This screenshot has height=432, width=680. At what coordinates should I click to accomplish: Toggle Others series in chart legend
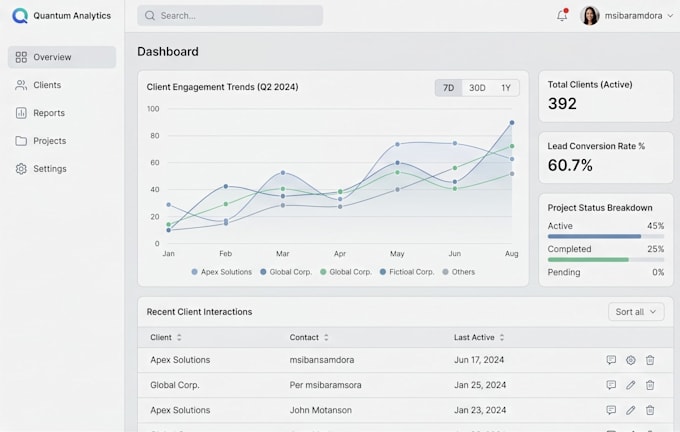(x=458, y=272)
